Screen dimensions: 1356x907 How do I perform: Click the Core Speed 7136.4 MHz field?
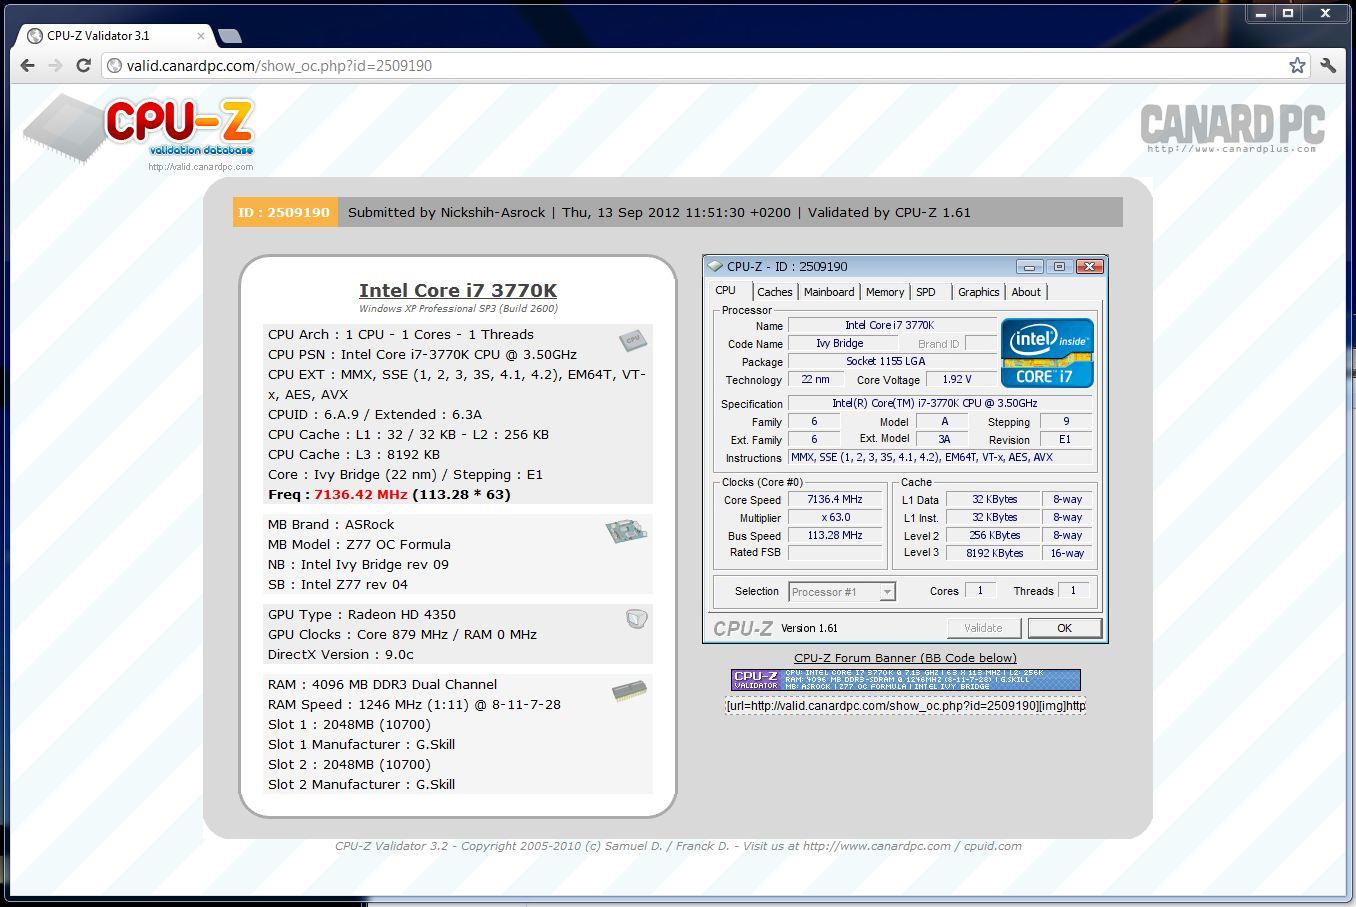[x=835, y=499]
